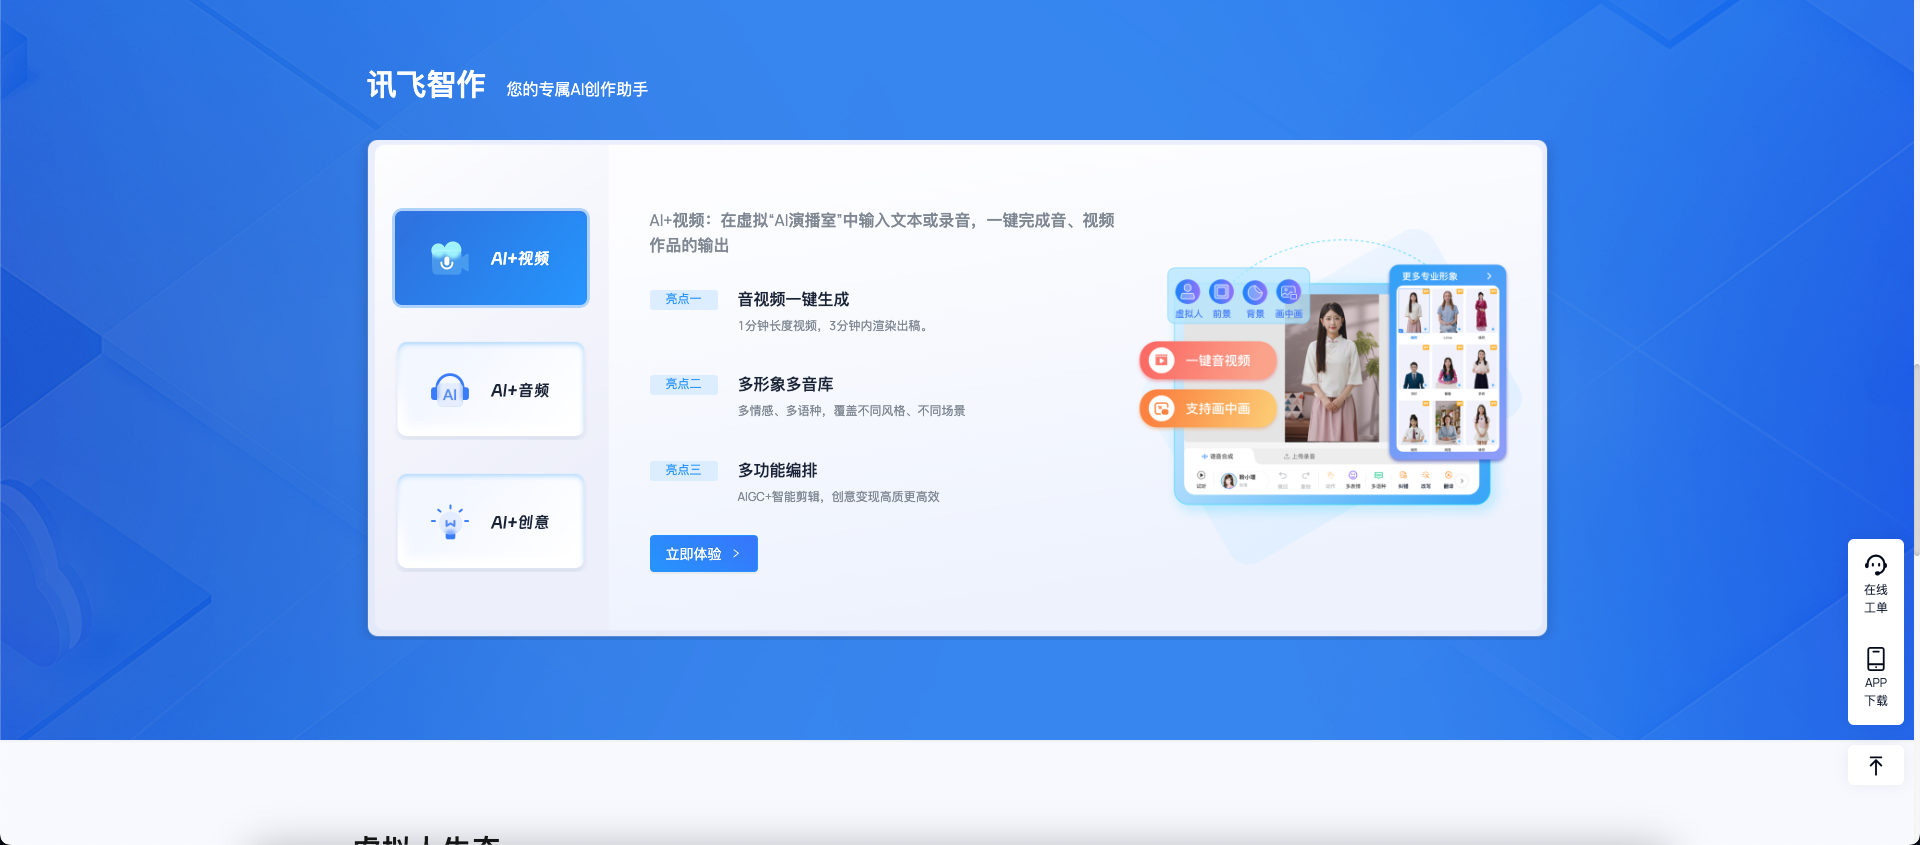Open 在线工单 headset icon
Image resolution: width=1920 pixels, height=845 pixels.
(x=1875, y=566)
